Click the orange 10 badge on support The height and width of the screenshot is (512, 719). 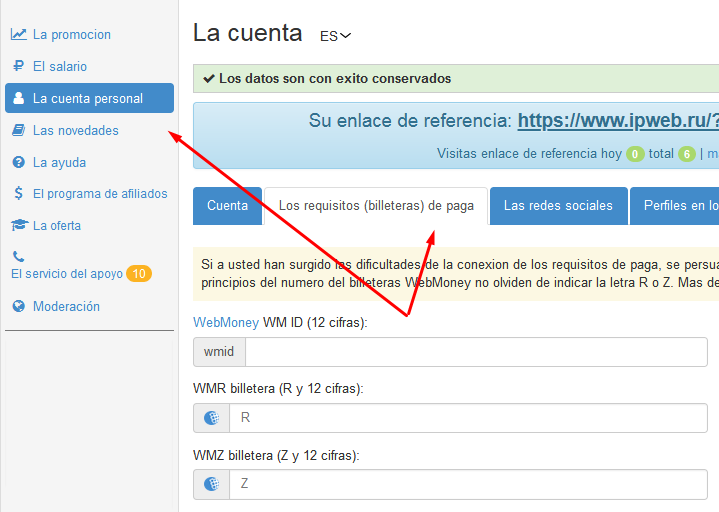coord(139,274)
